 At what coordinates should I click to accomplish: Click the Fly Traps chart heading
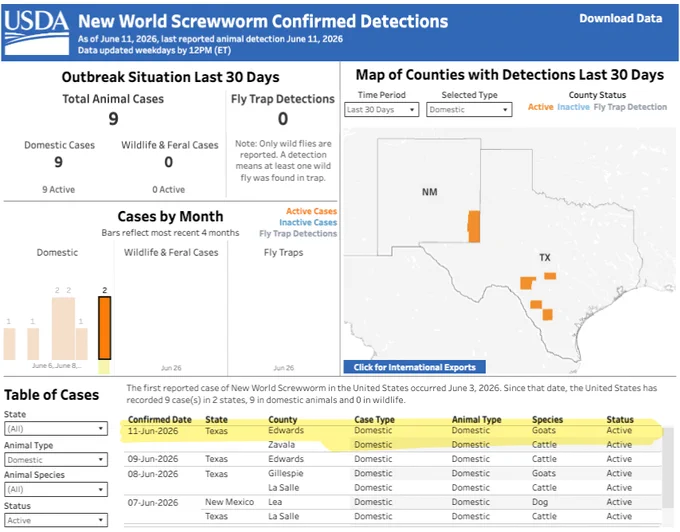(283, 252)
